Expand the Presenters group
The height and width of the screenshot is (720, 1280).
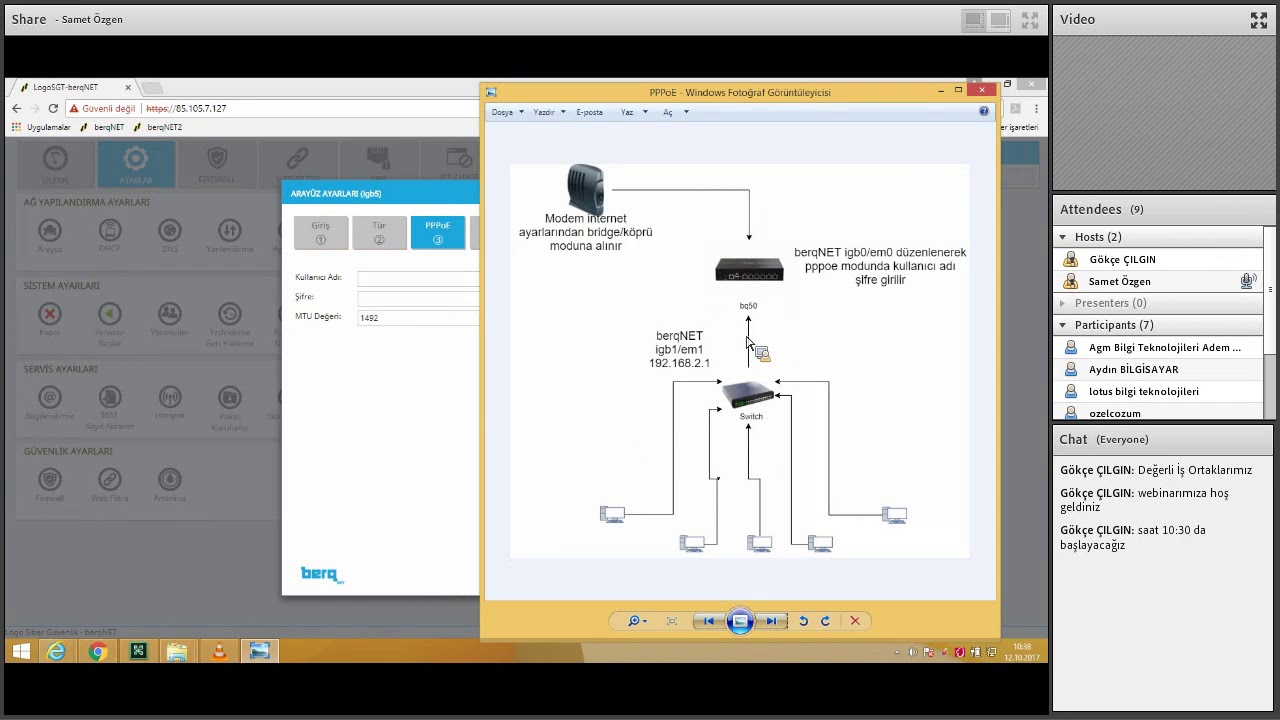pyautogui.click(x=1063, y=303)
